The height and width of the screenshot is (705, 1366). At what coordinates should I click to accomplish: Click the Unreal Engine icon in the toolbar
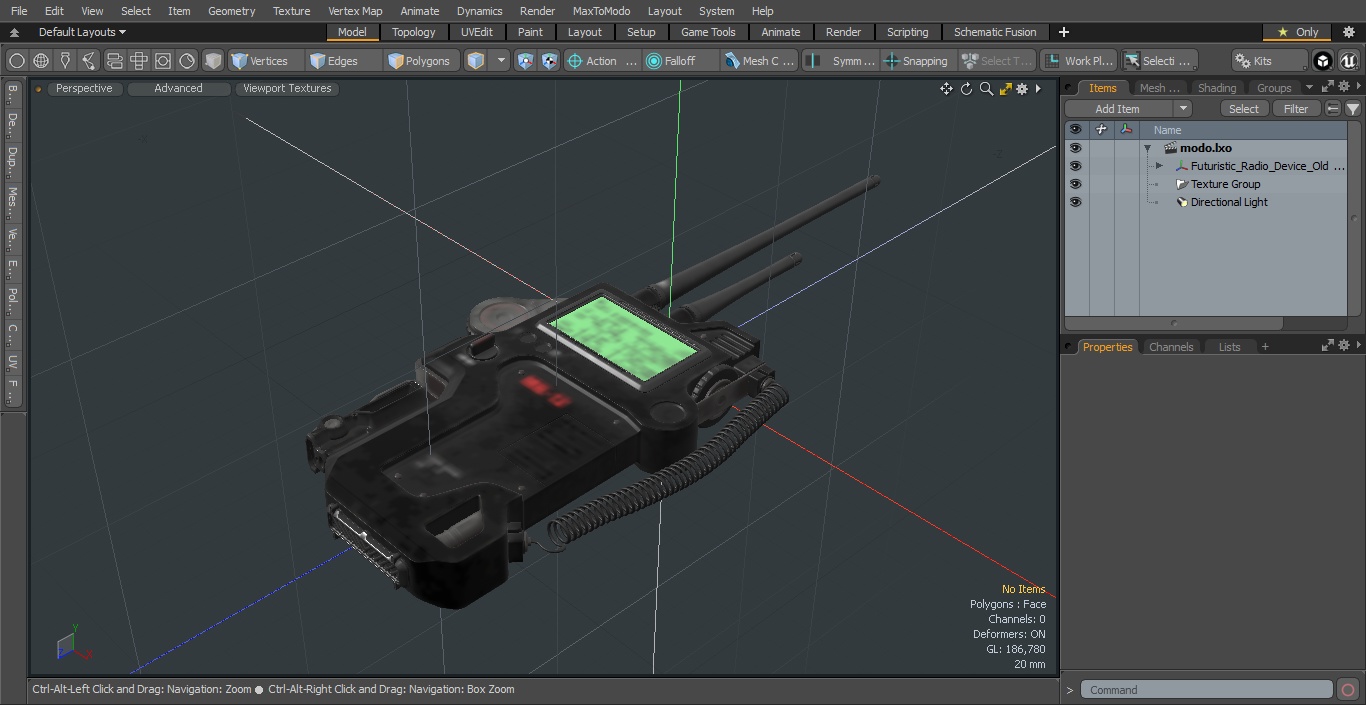click(x=1348, y=61)
